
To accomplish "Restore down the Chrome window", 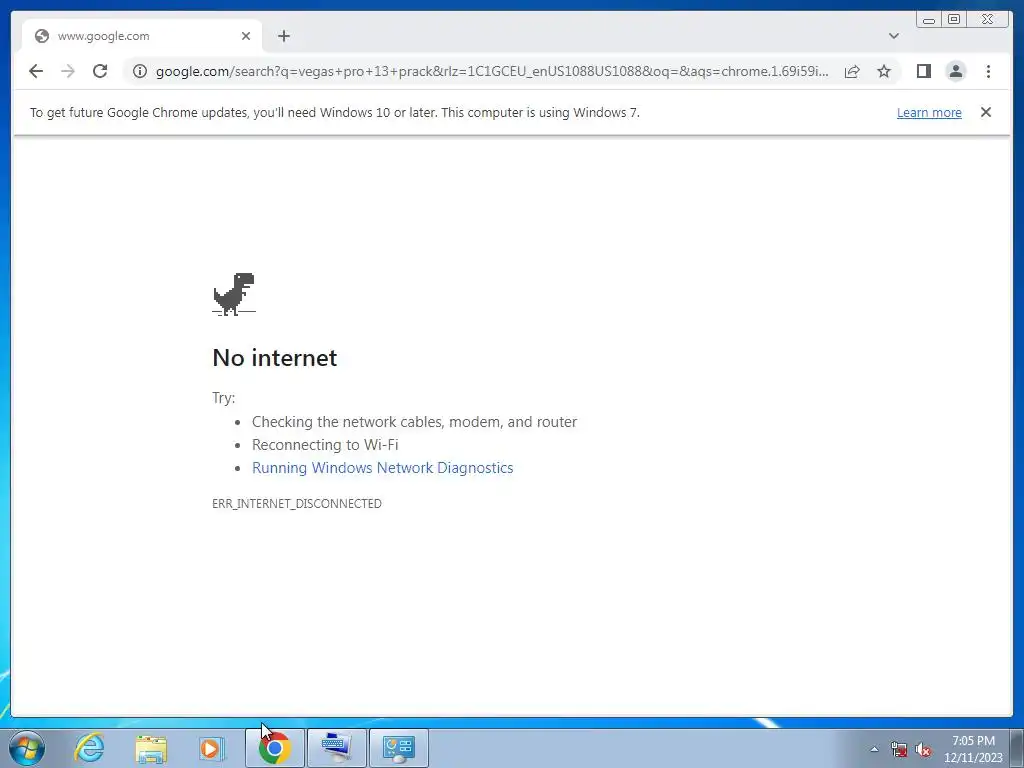I will (954, 20).
